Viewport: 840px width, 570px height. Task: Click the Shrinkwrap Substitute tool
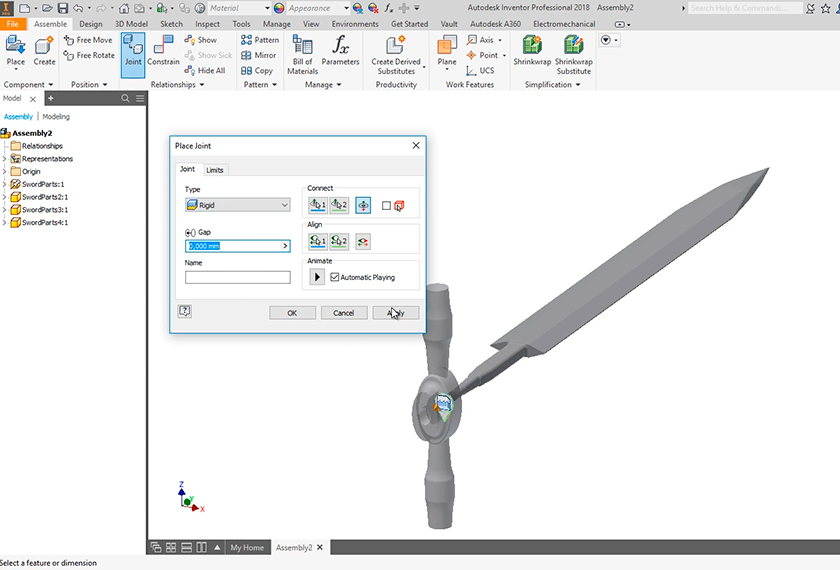pyautogui.click(x=574, y=54)
